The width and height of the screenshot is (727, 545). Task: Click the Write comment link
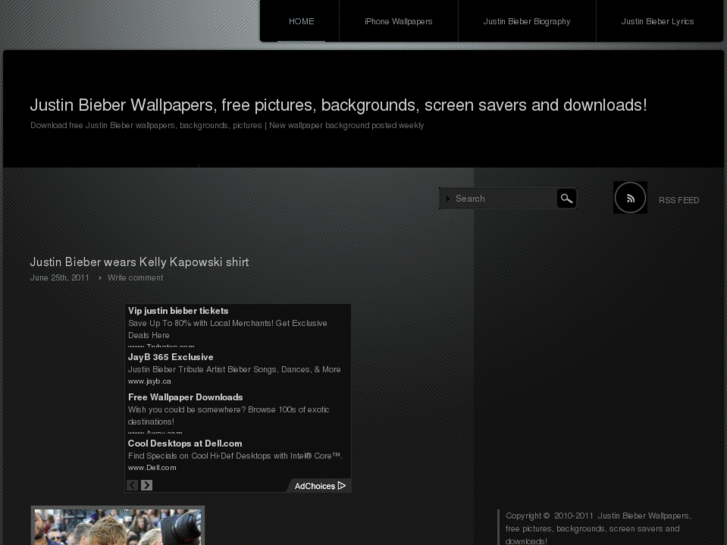135,278
